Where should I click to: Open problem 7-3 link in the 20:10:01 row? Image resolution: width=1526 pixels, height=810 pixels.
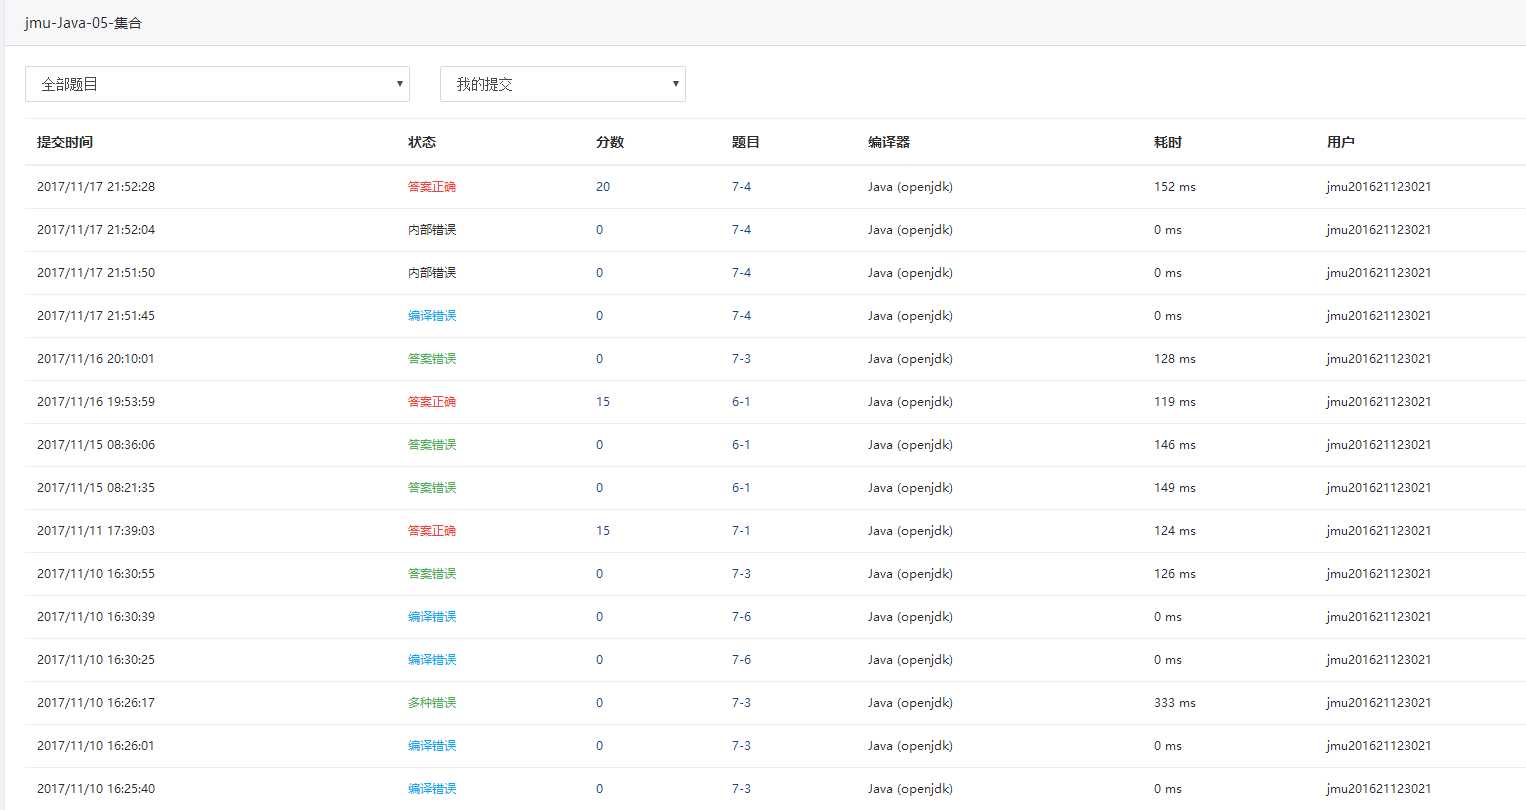(741, 359)
